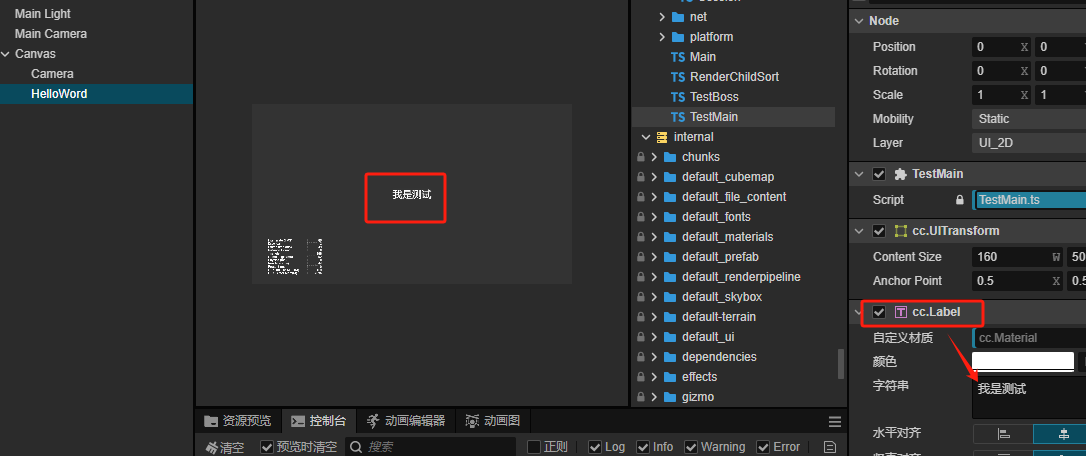Open console log file icon
The image size is (1086, 456).
click(x=830, y=447)
